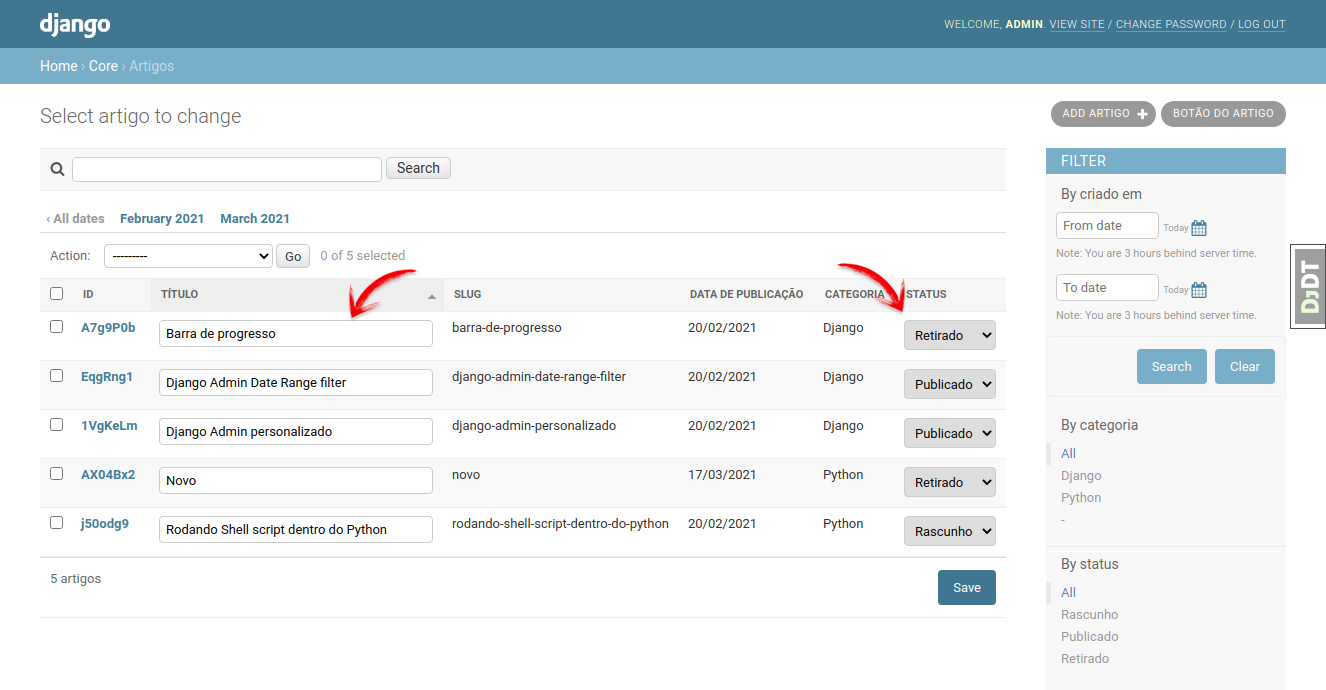This screenshot has height=690, width=1326.
Task: Expand the Rascunho status dropdown
Action: pyautogui.click(x=950, y=531)
